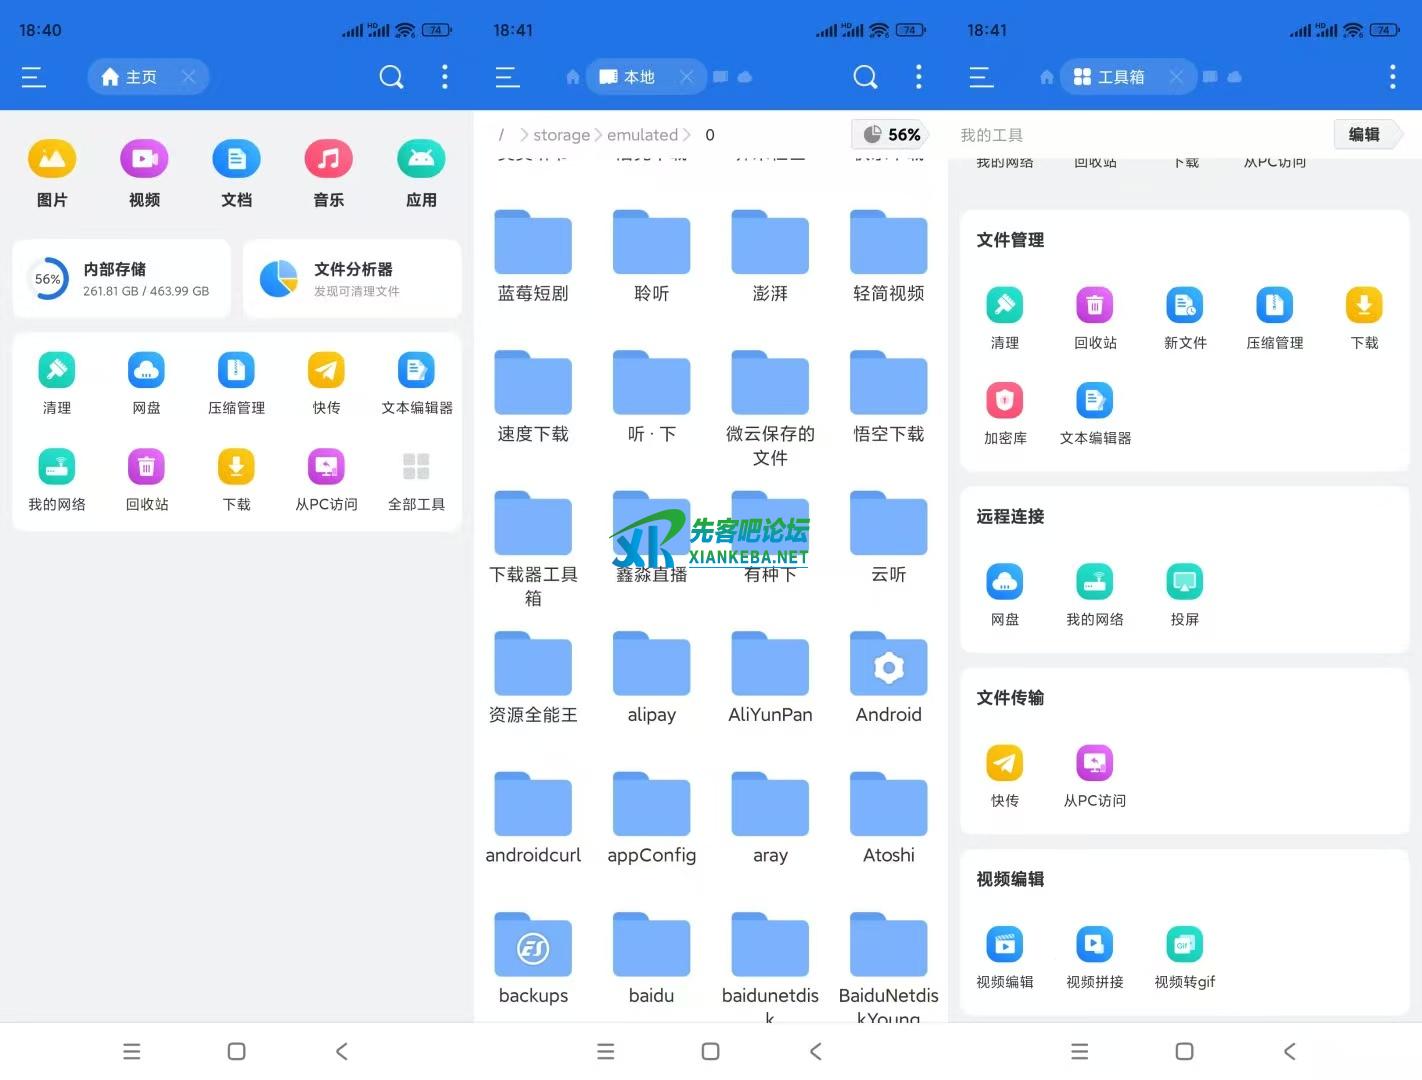Select the 工具箱 toolbox tab

pyautogui.click(x=1110, y=77)
